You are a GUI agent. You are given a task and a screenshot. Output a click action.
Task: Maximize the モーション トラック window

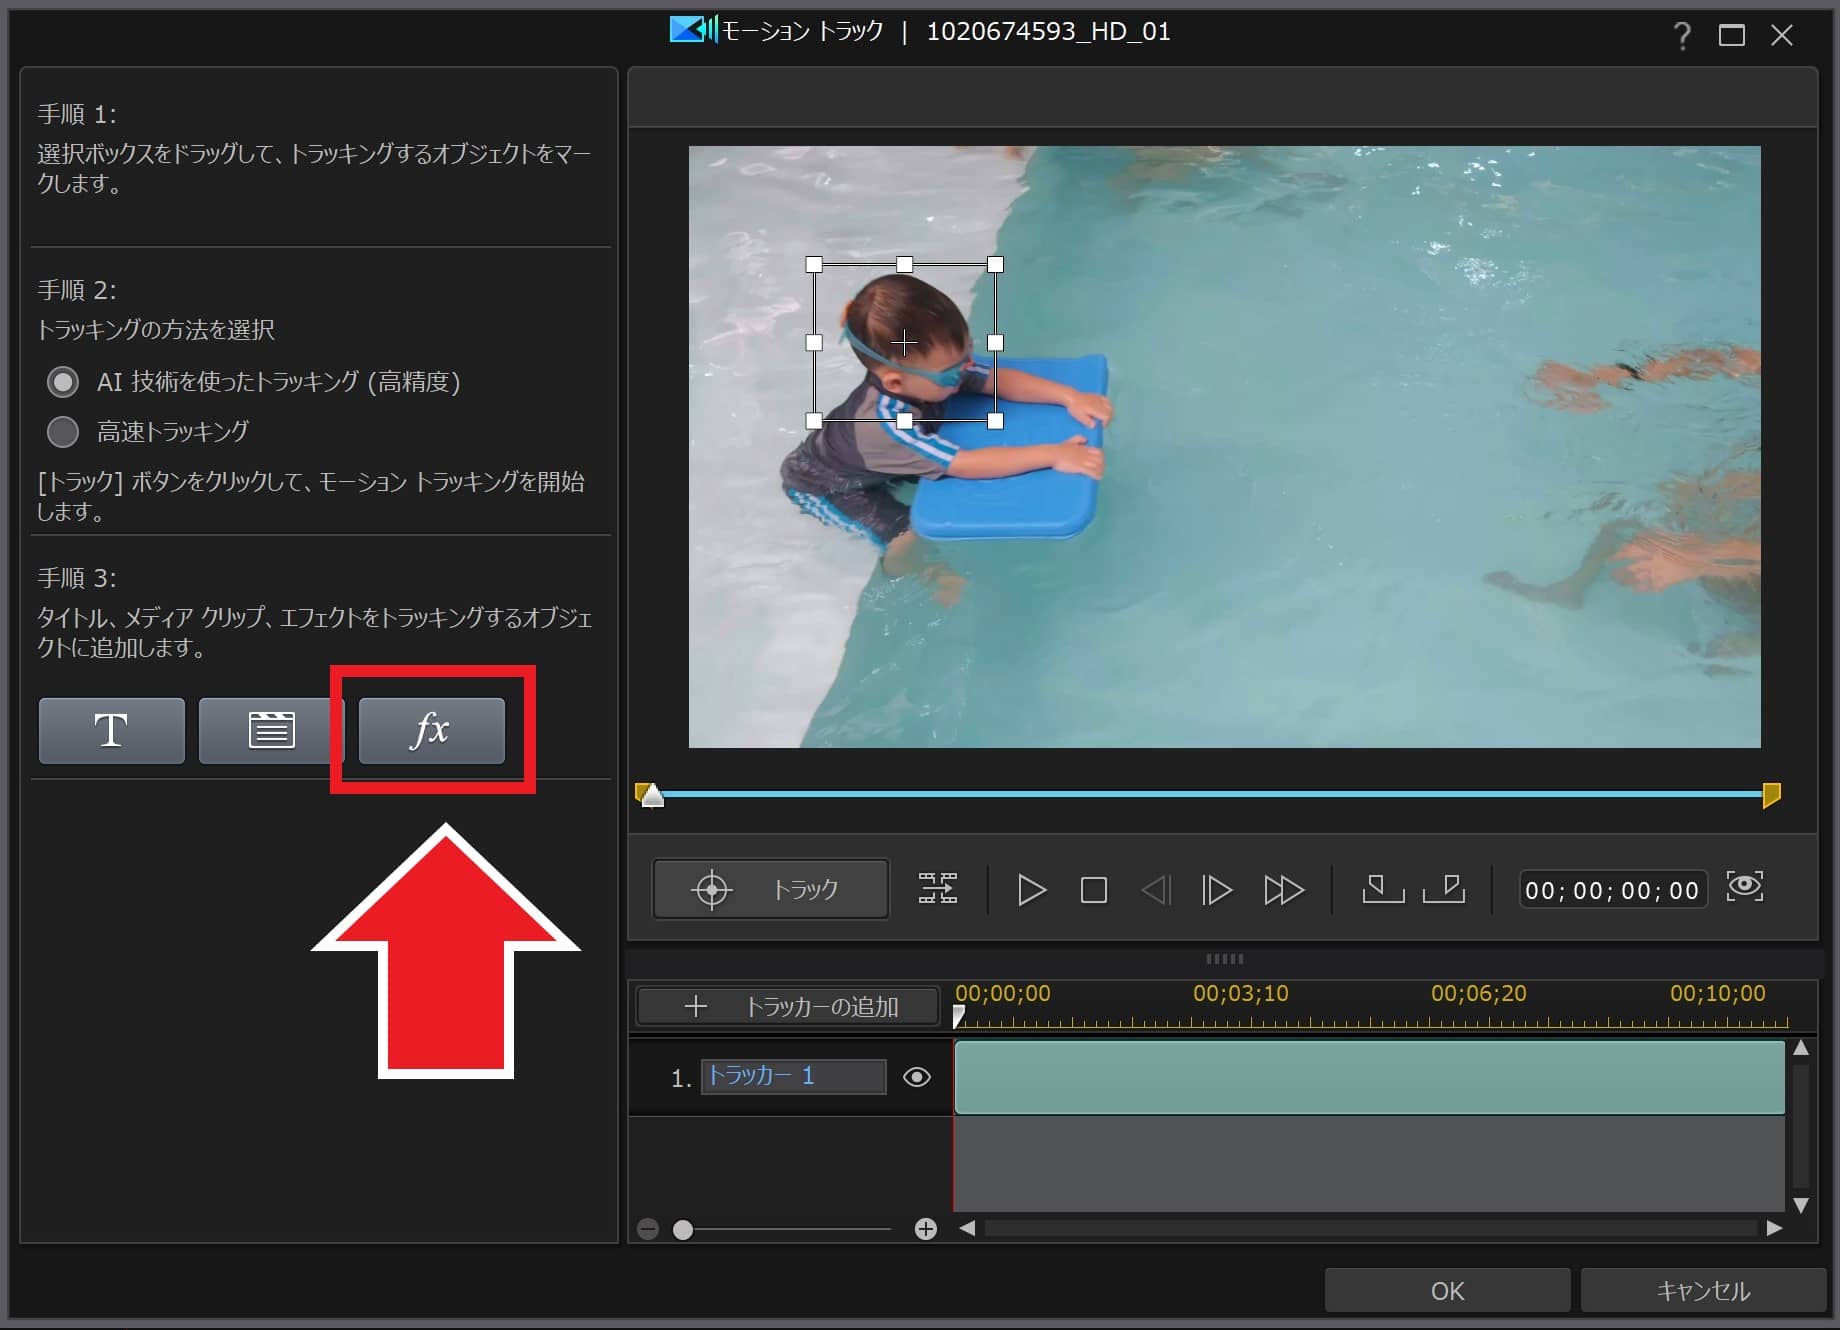pyautogui.click(x=1732, y=36)
